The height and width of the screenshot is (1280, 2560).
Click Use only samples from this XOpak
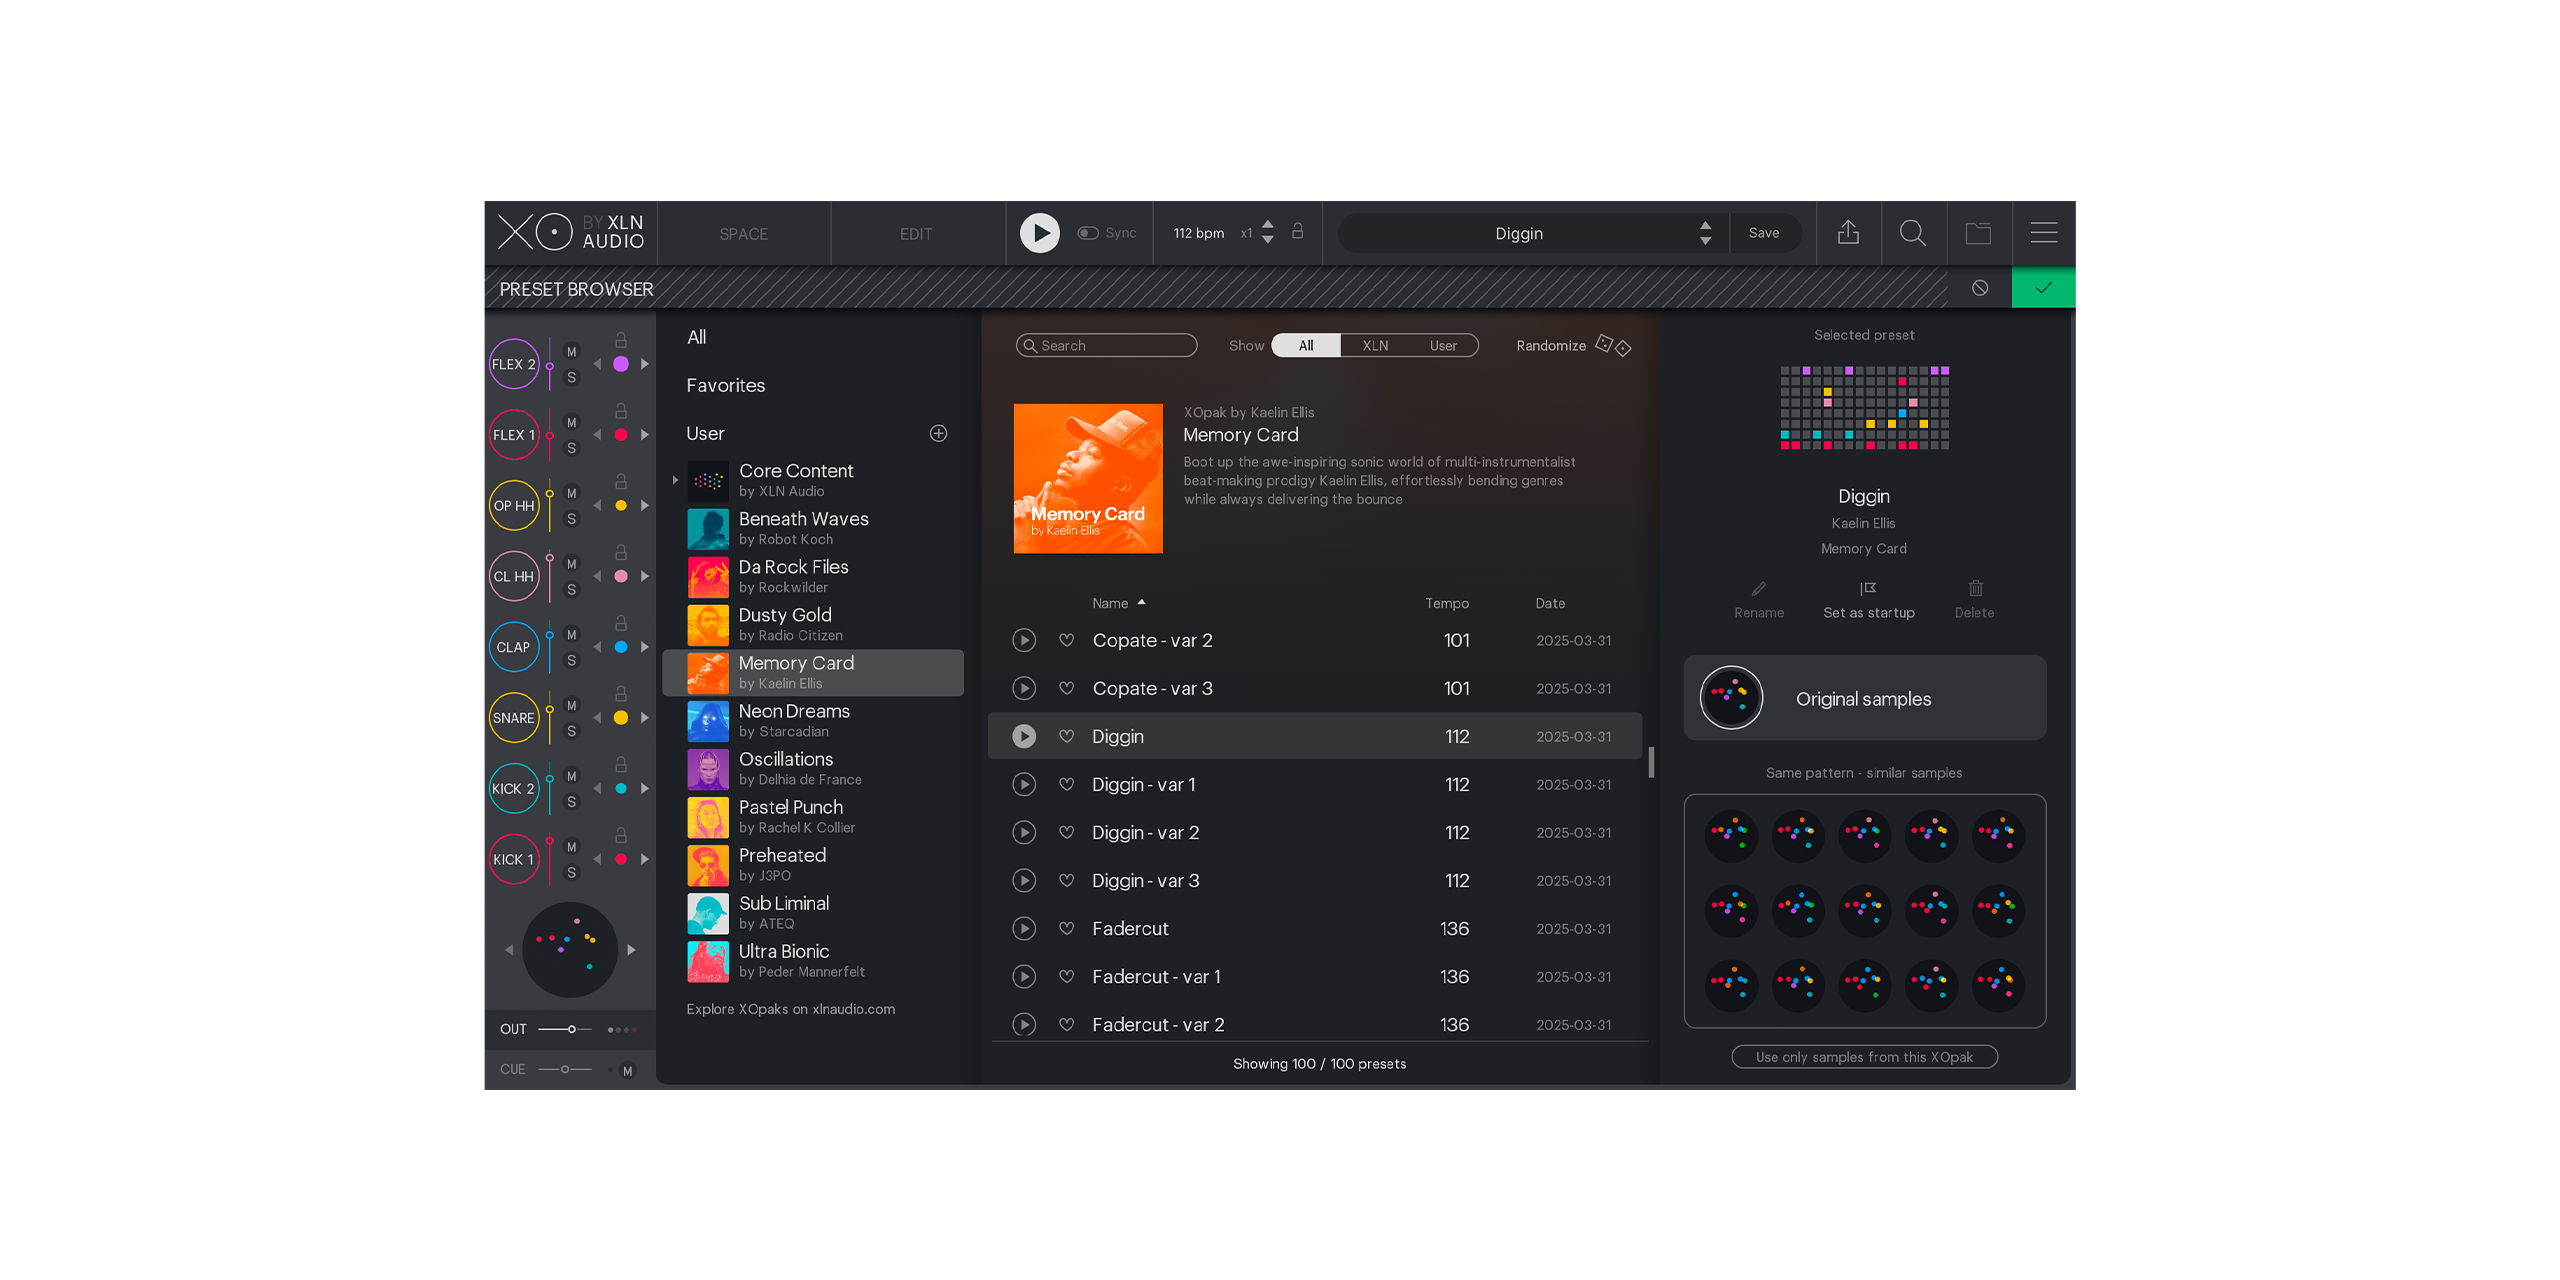click(x=1864, y=1057)
